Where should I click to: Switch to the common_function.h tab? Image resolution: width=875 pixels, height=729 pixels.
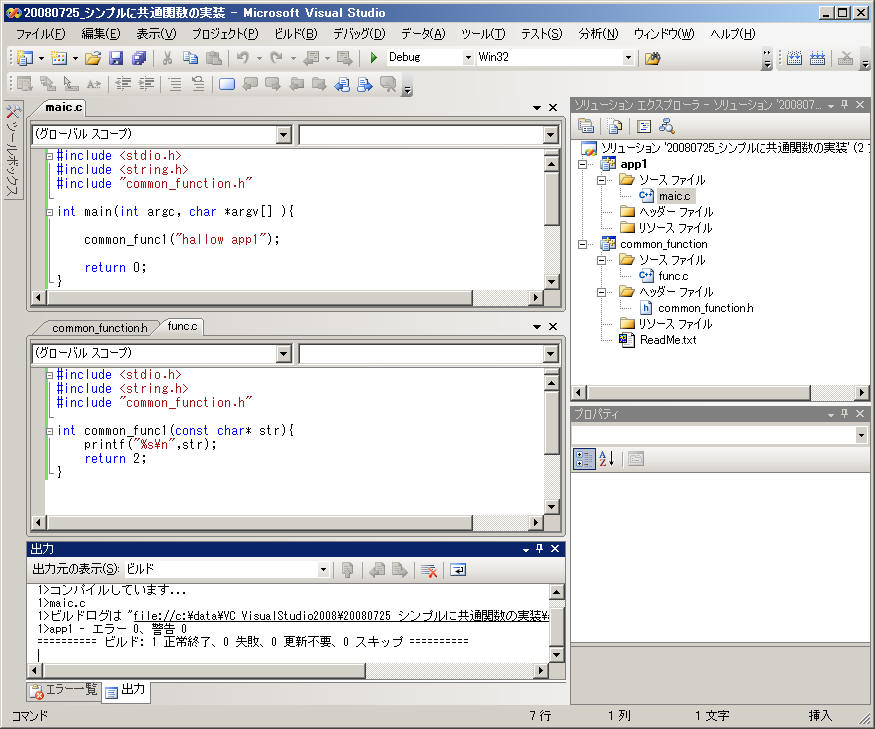click(99, 327)
